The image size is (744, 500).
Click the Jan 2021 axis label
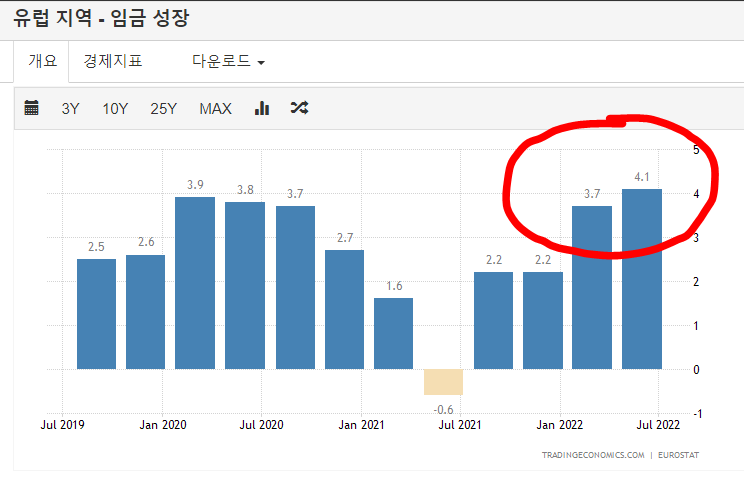362,425
